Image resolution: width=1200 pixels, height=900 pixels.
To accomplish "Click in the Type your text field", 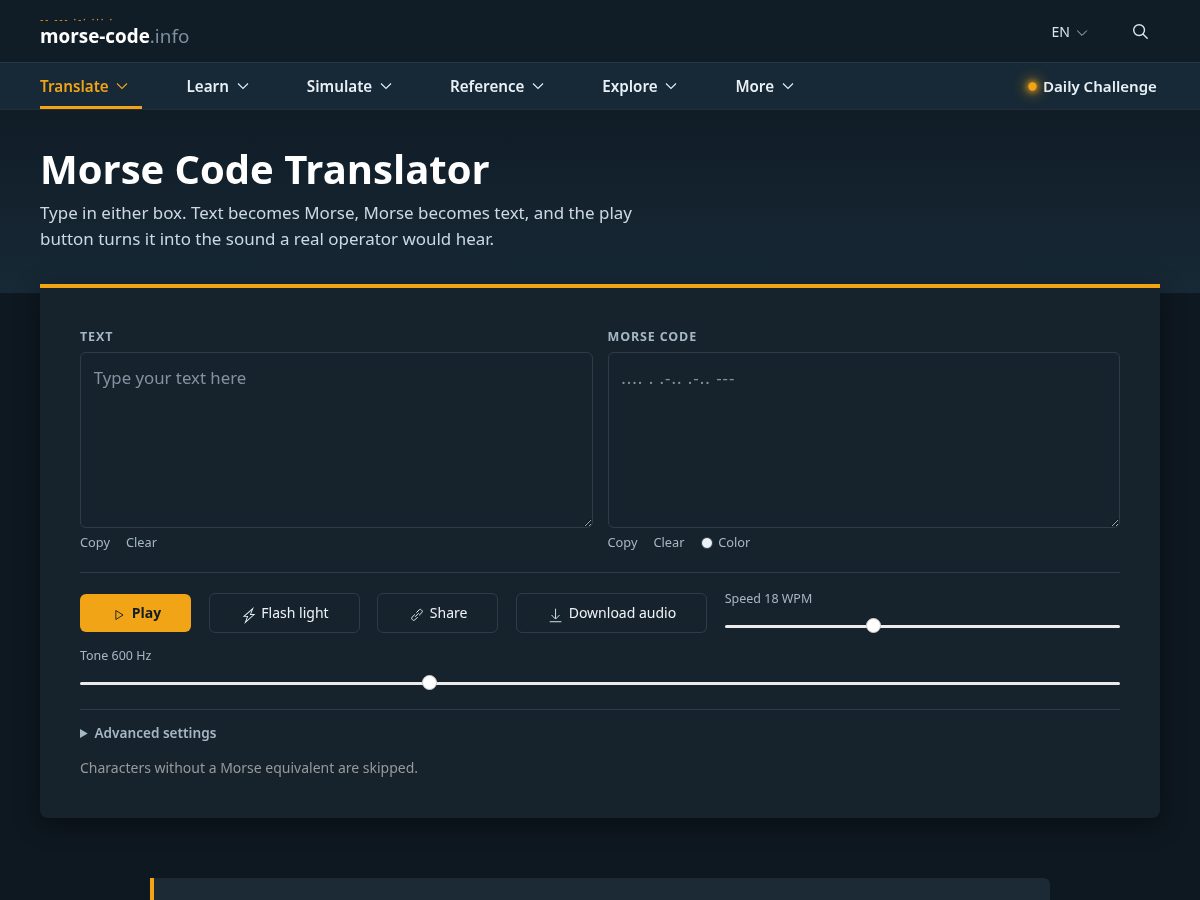I will tap(336, 440).
